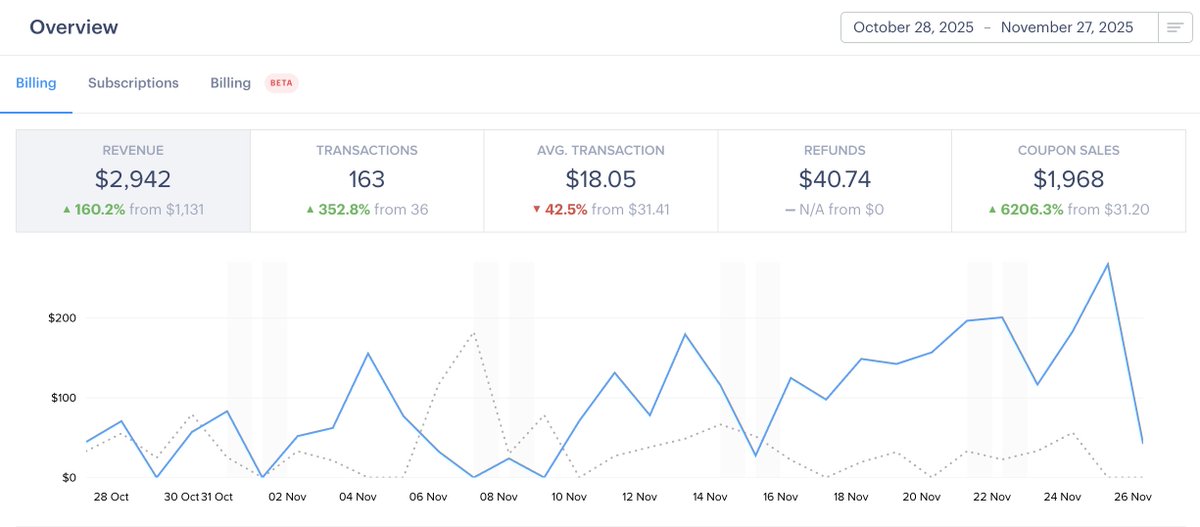This screenshot has width=1200, height=527.
Task: Click the red down arrow beside 42.5%
Action: [x=536, y=210]
